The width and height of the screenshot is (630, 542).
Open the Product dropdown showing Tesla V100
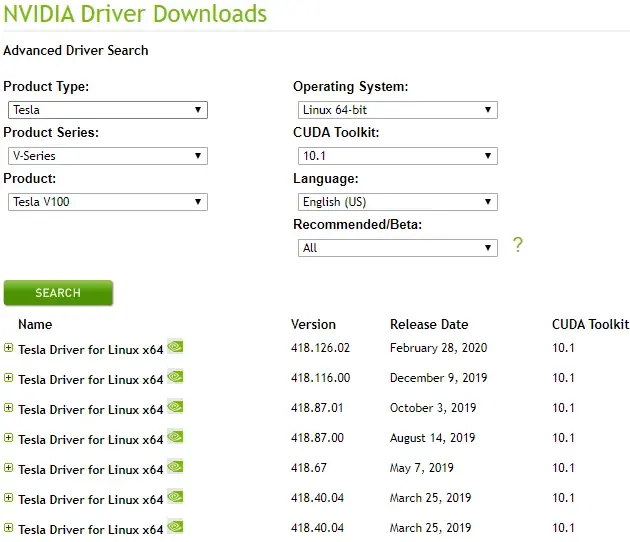108,202
